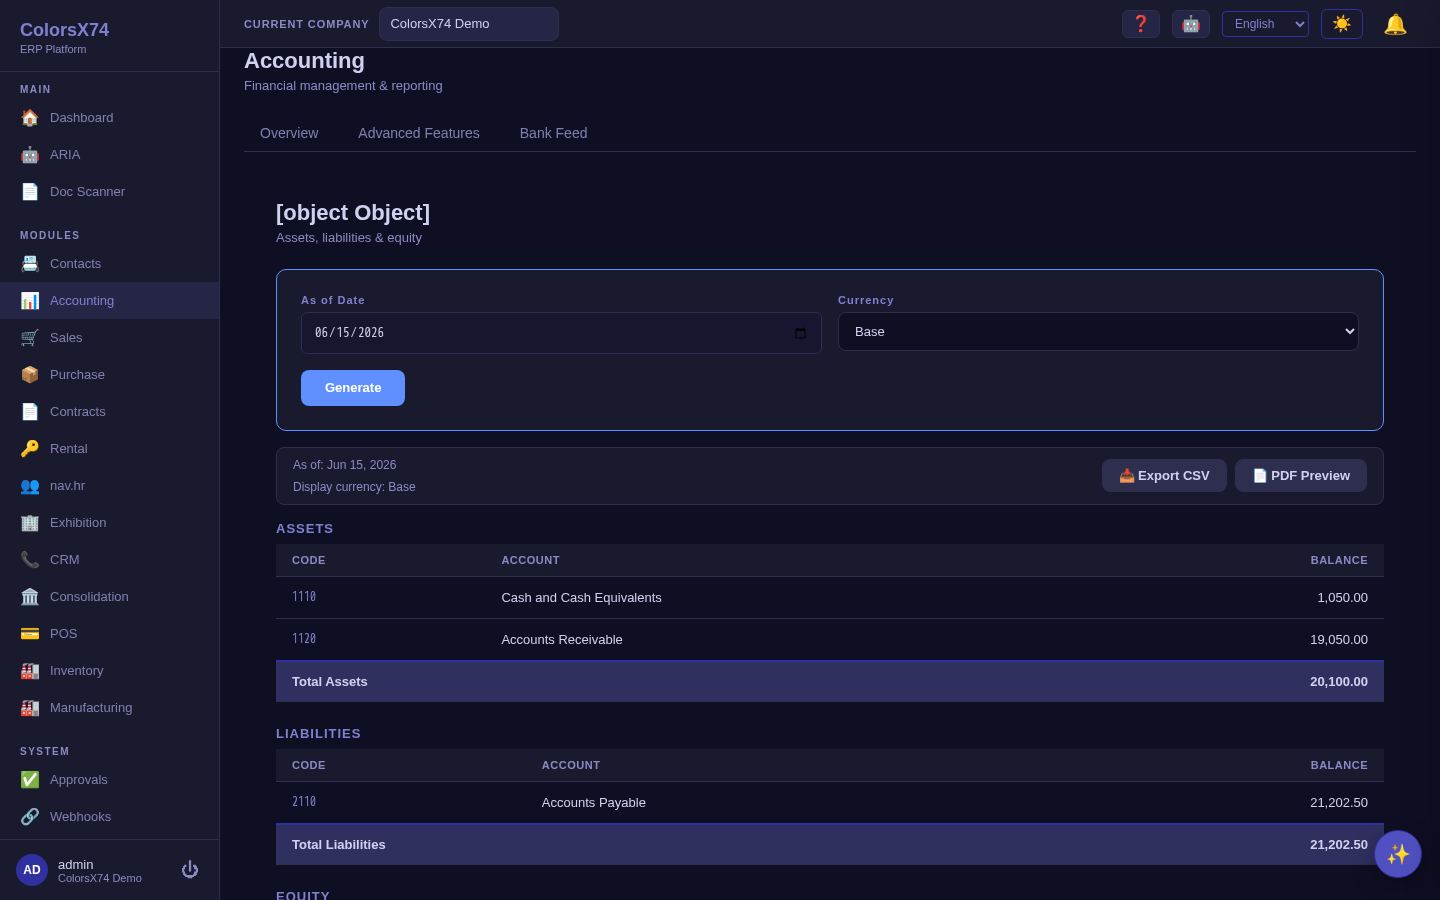Click the Inventory factory icon
The image size is (1440, 900).
30,671
